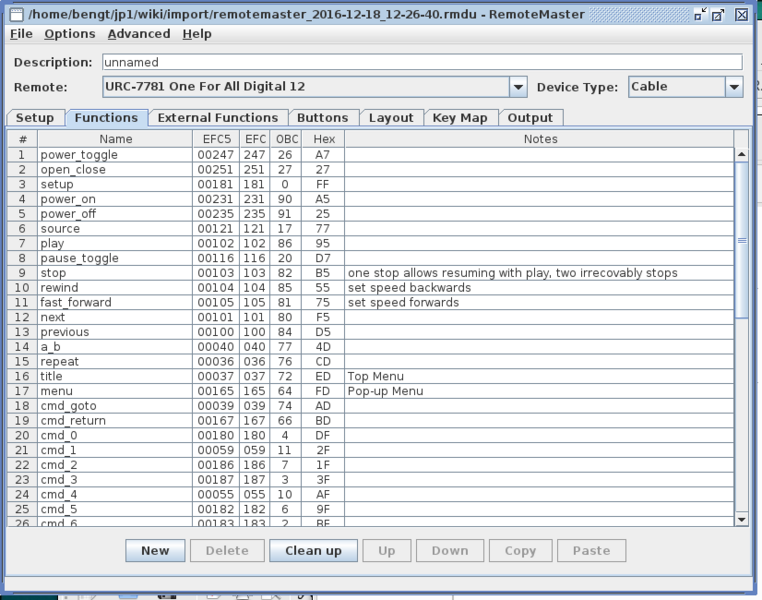Select the setup function name cell

point(115,185)
